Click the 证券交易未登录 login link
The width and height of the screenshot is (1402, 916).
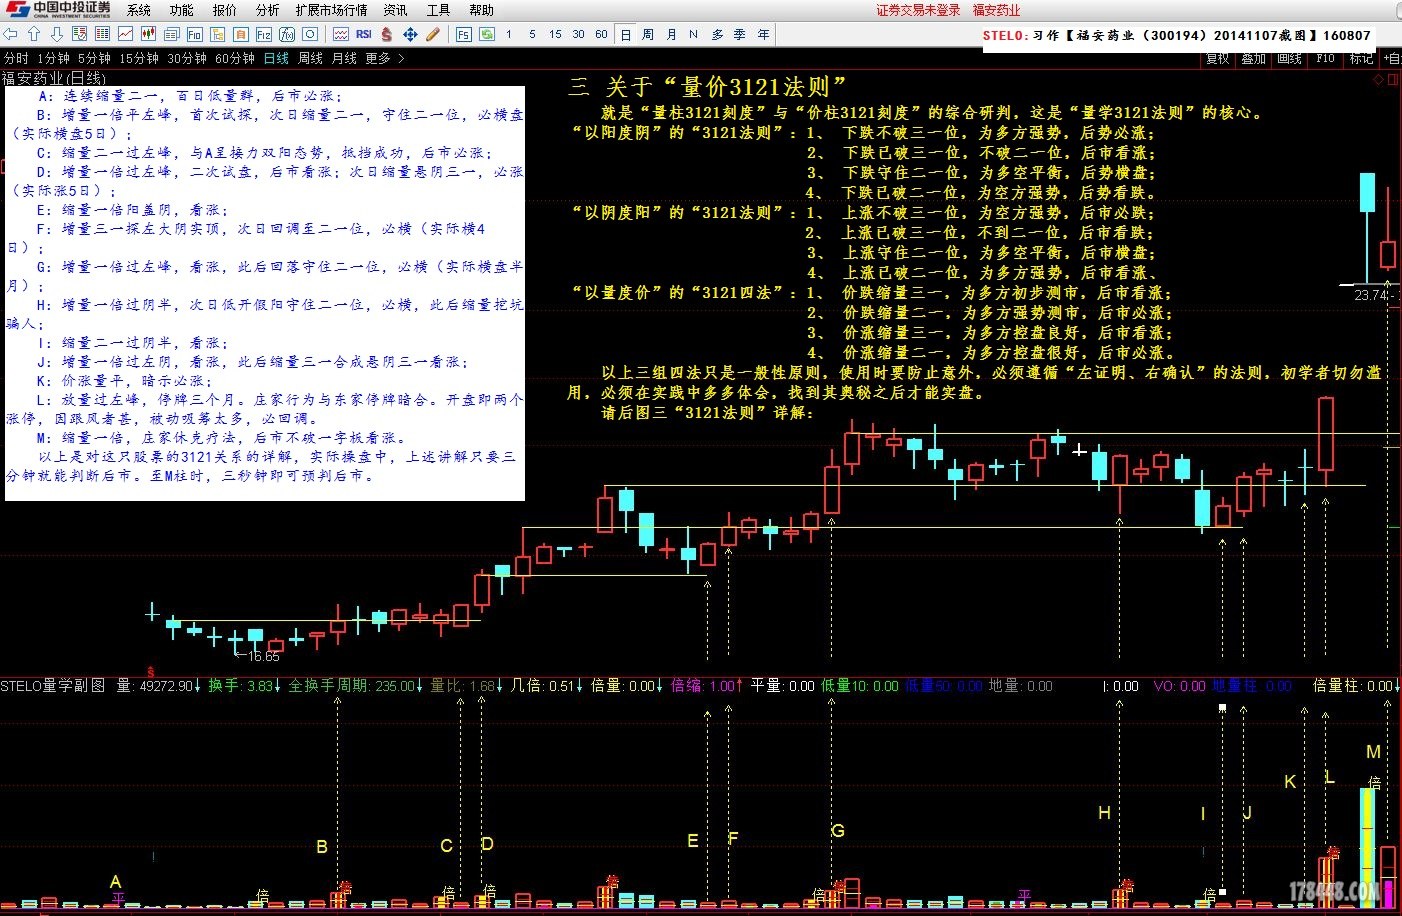(918, 10)
